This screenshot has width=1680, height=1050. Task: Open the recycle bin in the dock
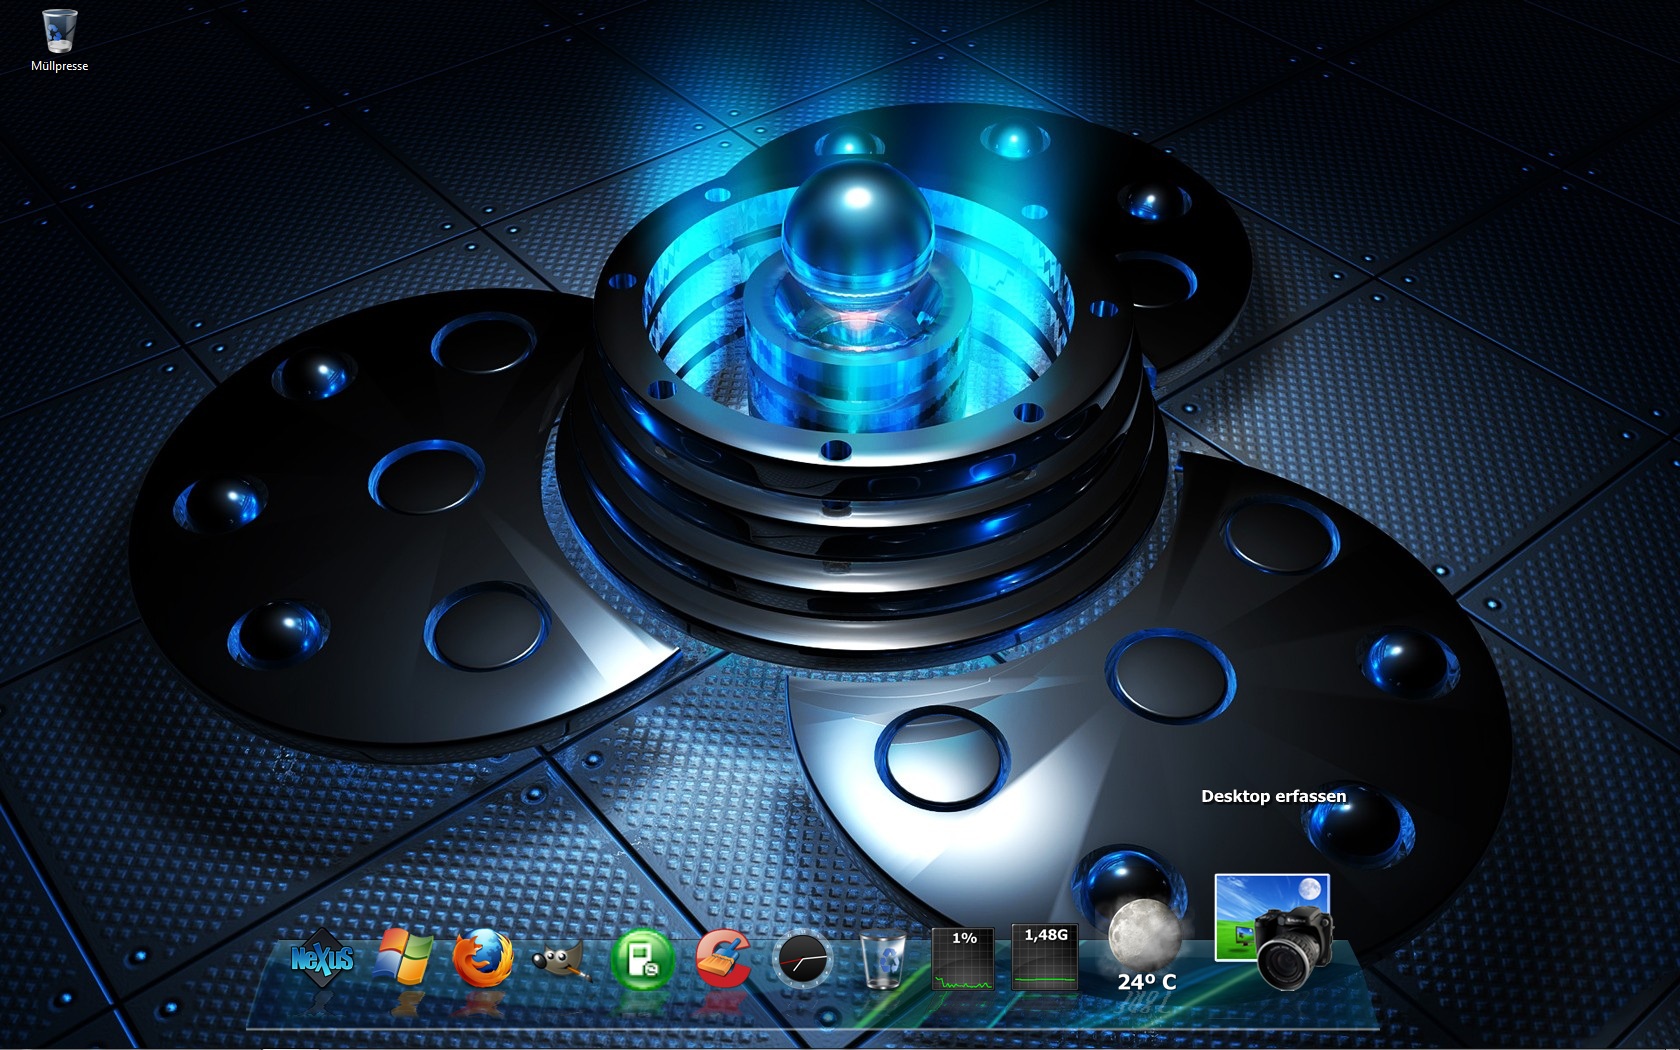tap(883, 961)
